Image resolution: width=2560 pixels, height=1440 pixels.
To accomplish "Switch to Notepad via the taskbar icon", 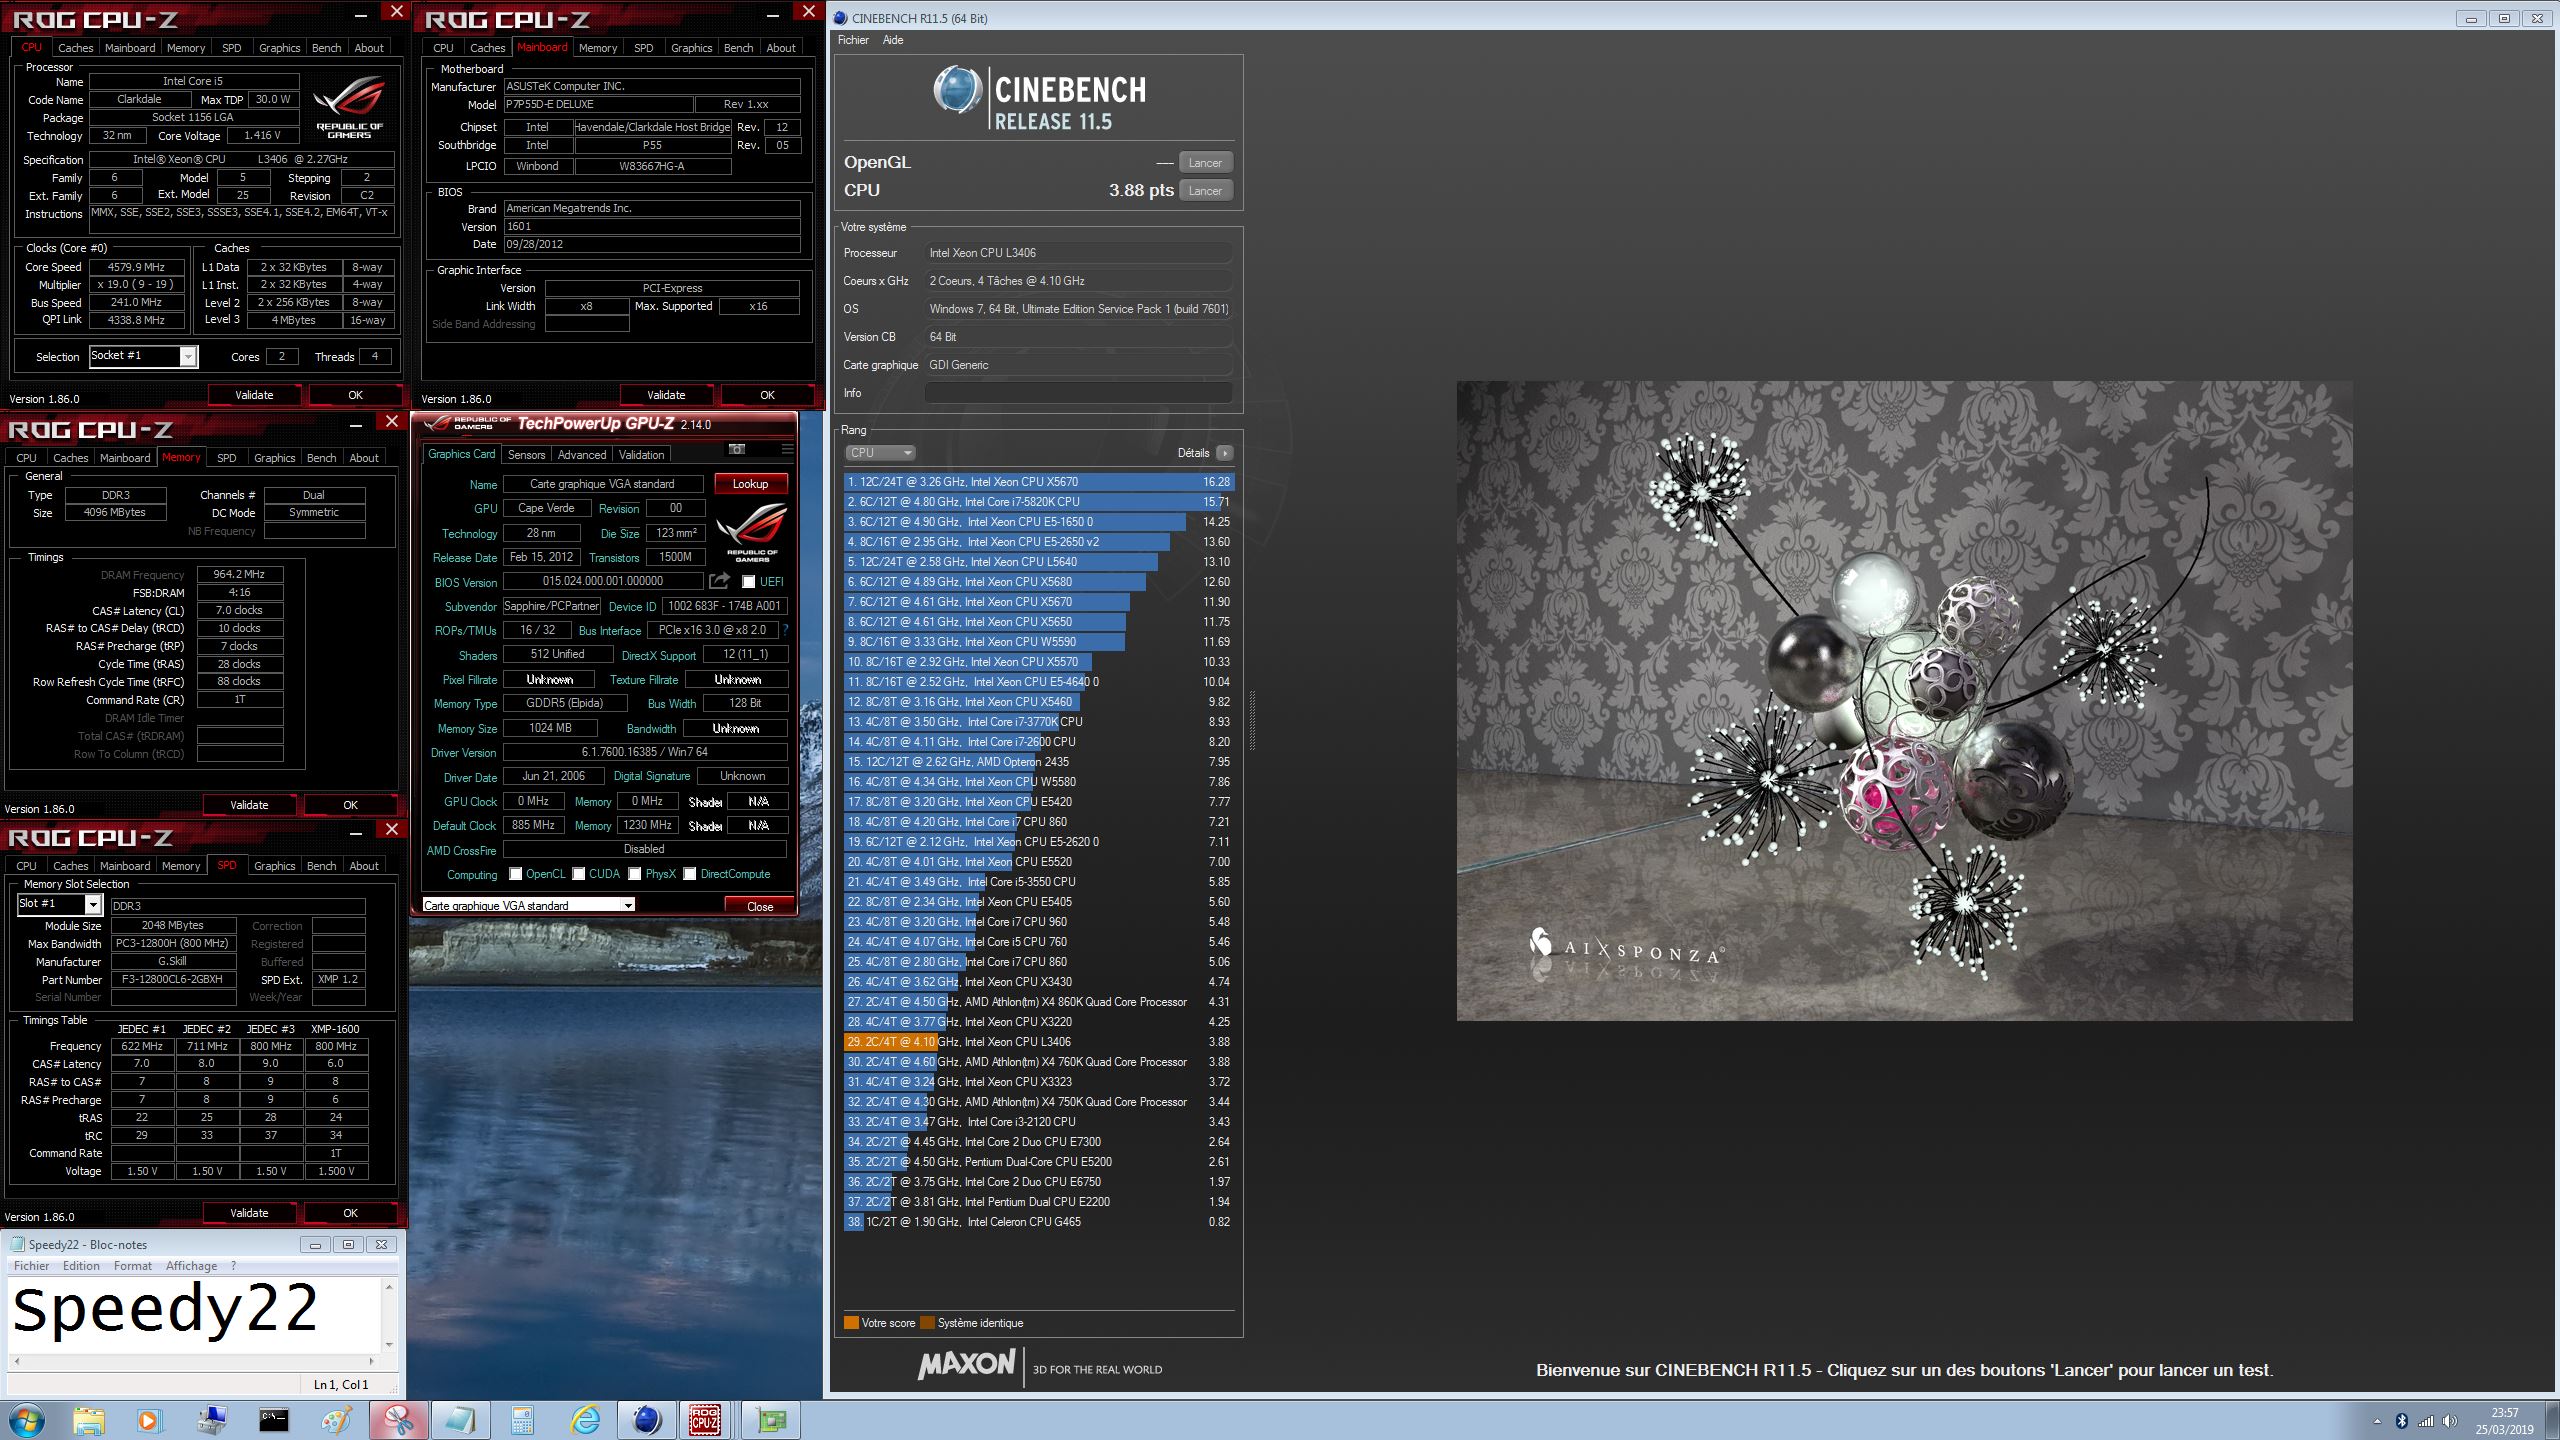I will pos(461,1420).
